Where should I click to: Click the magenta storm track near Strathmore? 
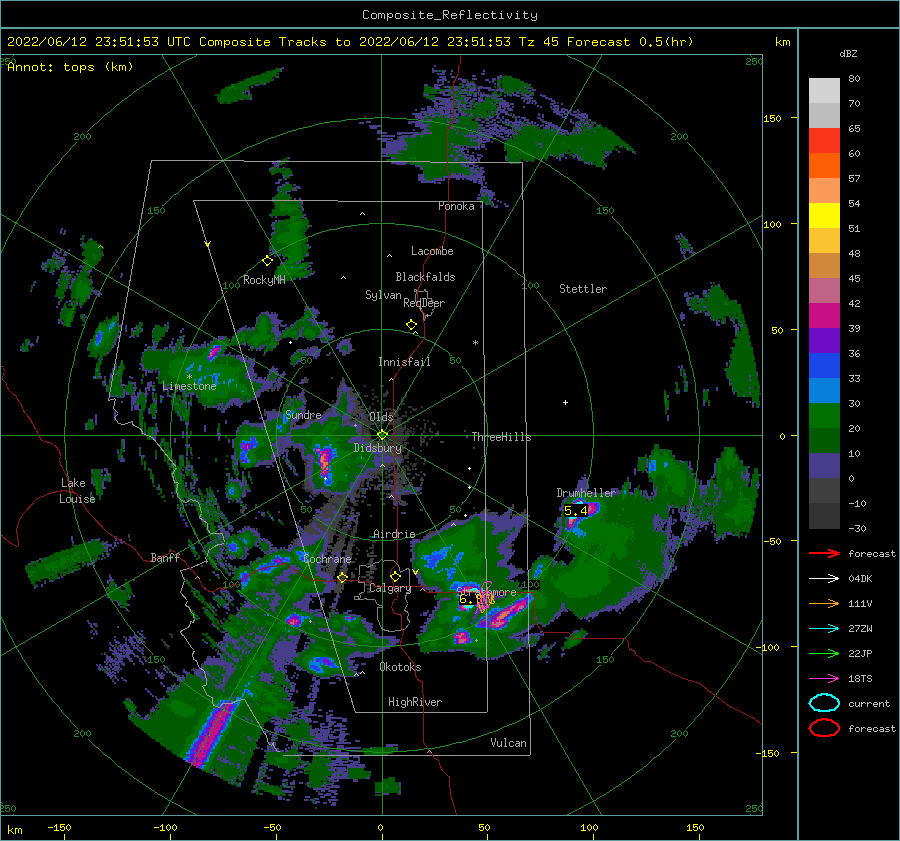485,599
